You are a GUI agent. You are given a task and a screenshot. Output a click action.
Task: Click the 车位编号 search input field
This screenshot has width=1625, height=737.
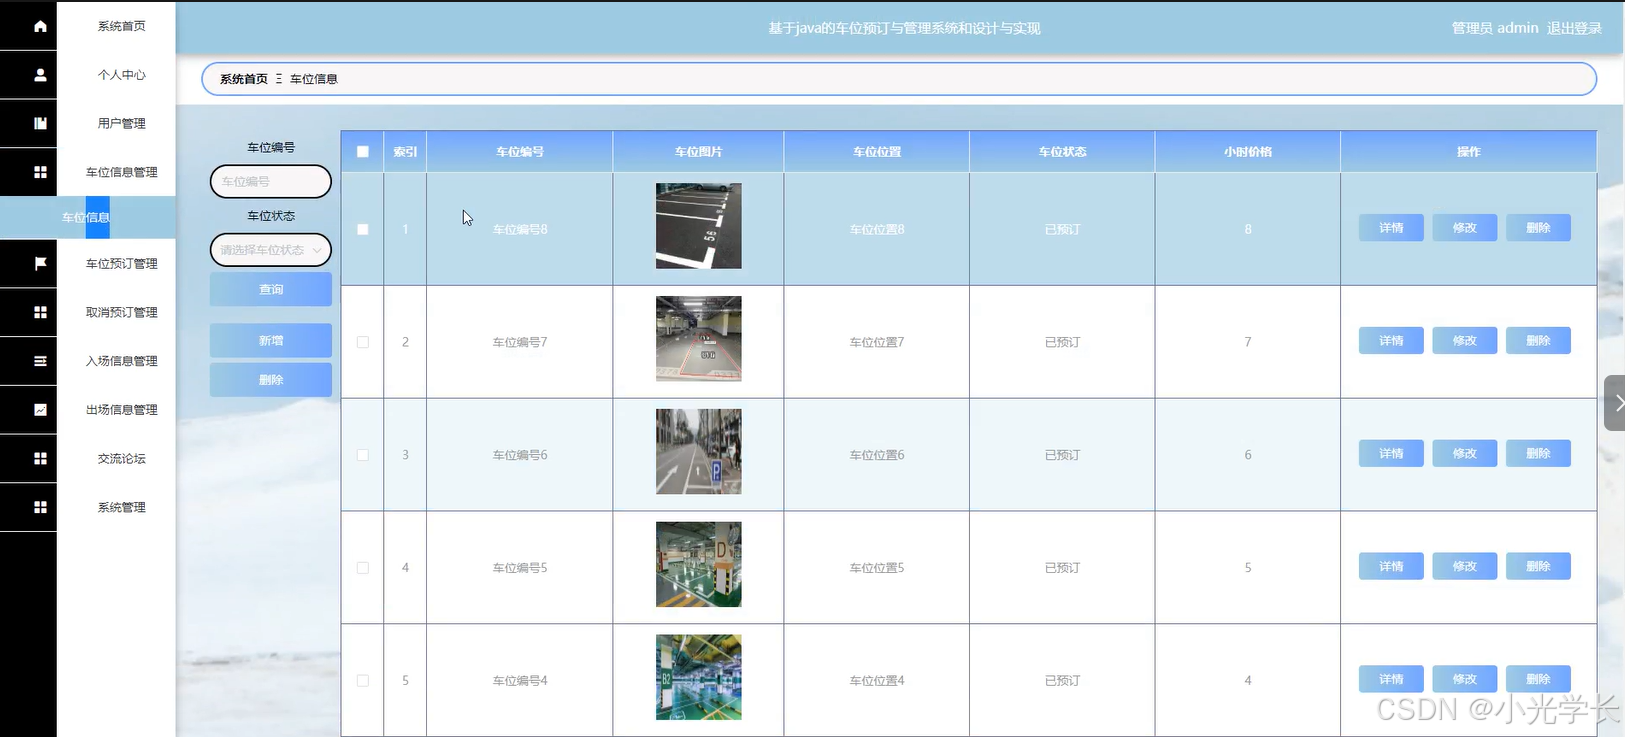[x=271, y=182]
